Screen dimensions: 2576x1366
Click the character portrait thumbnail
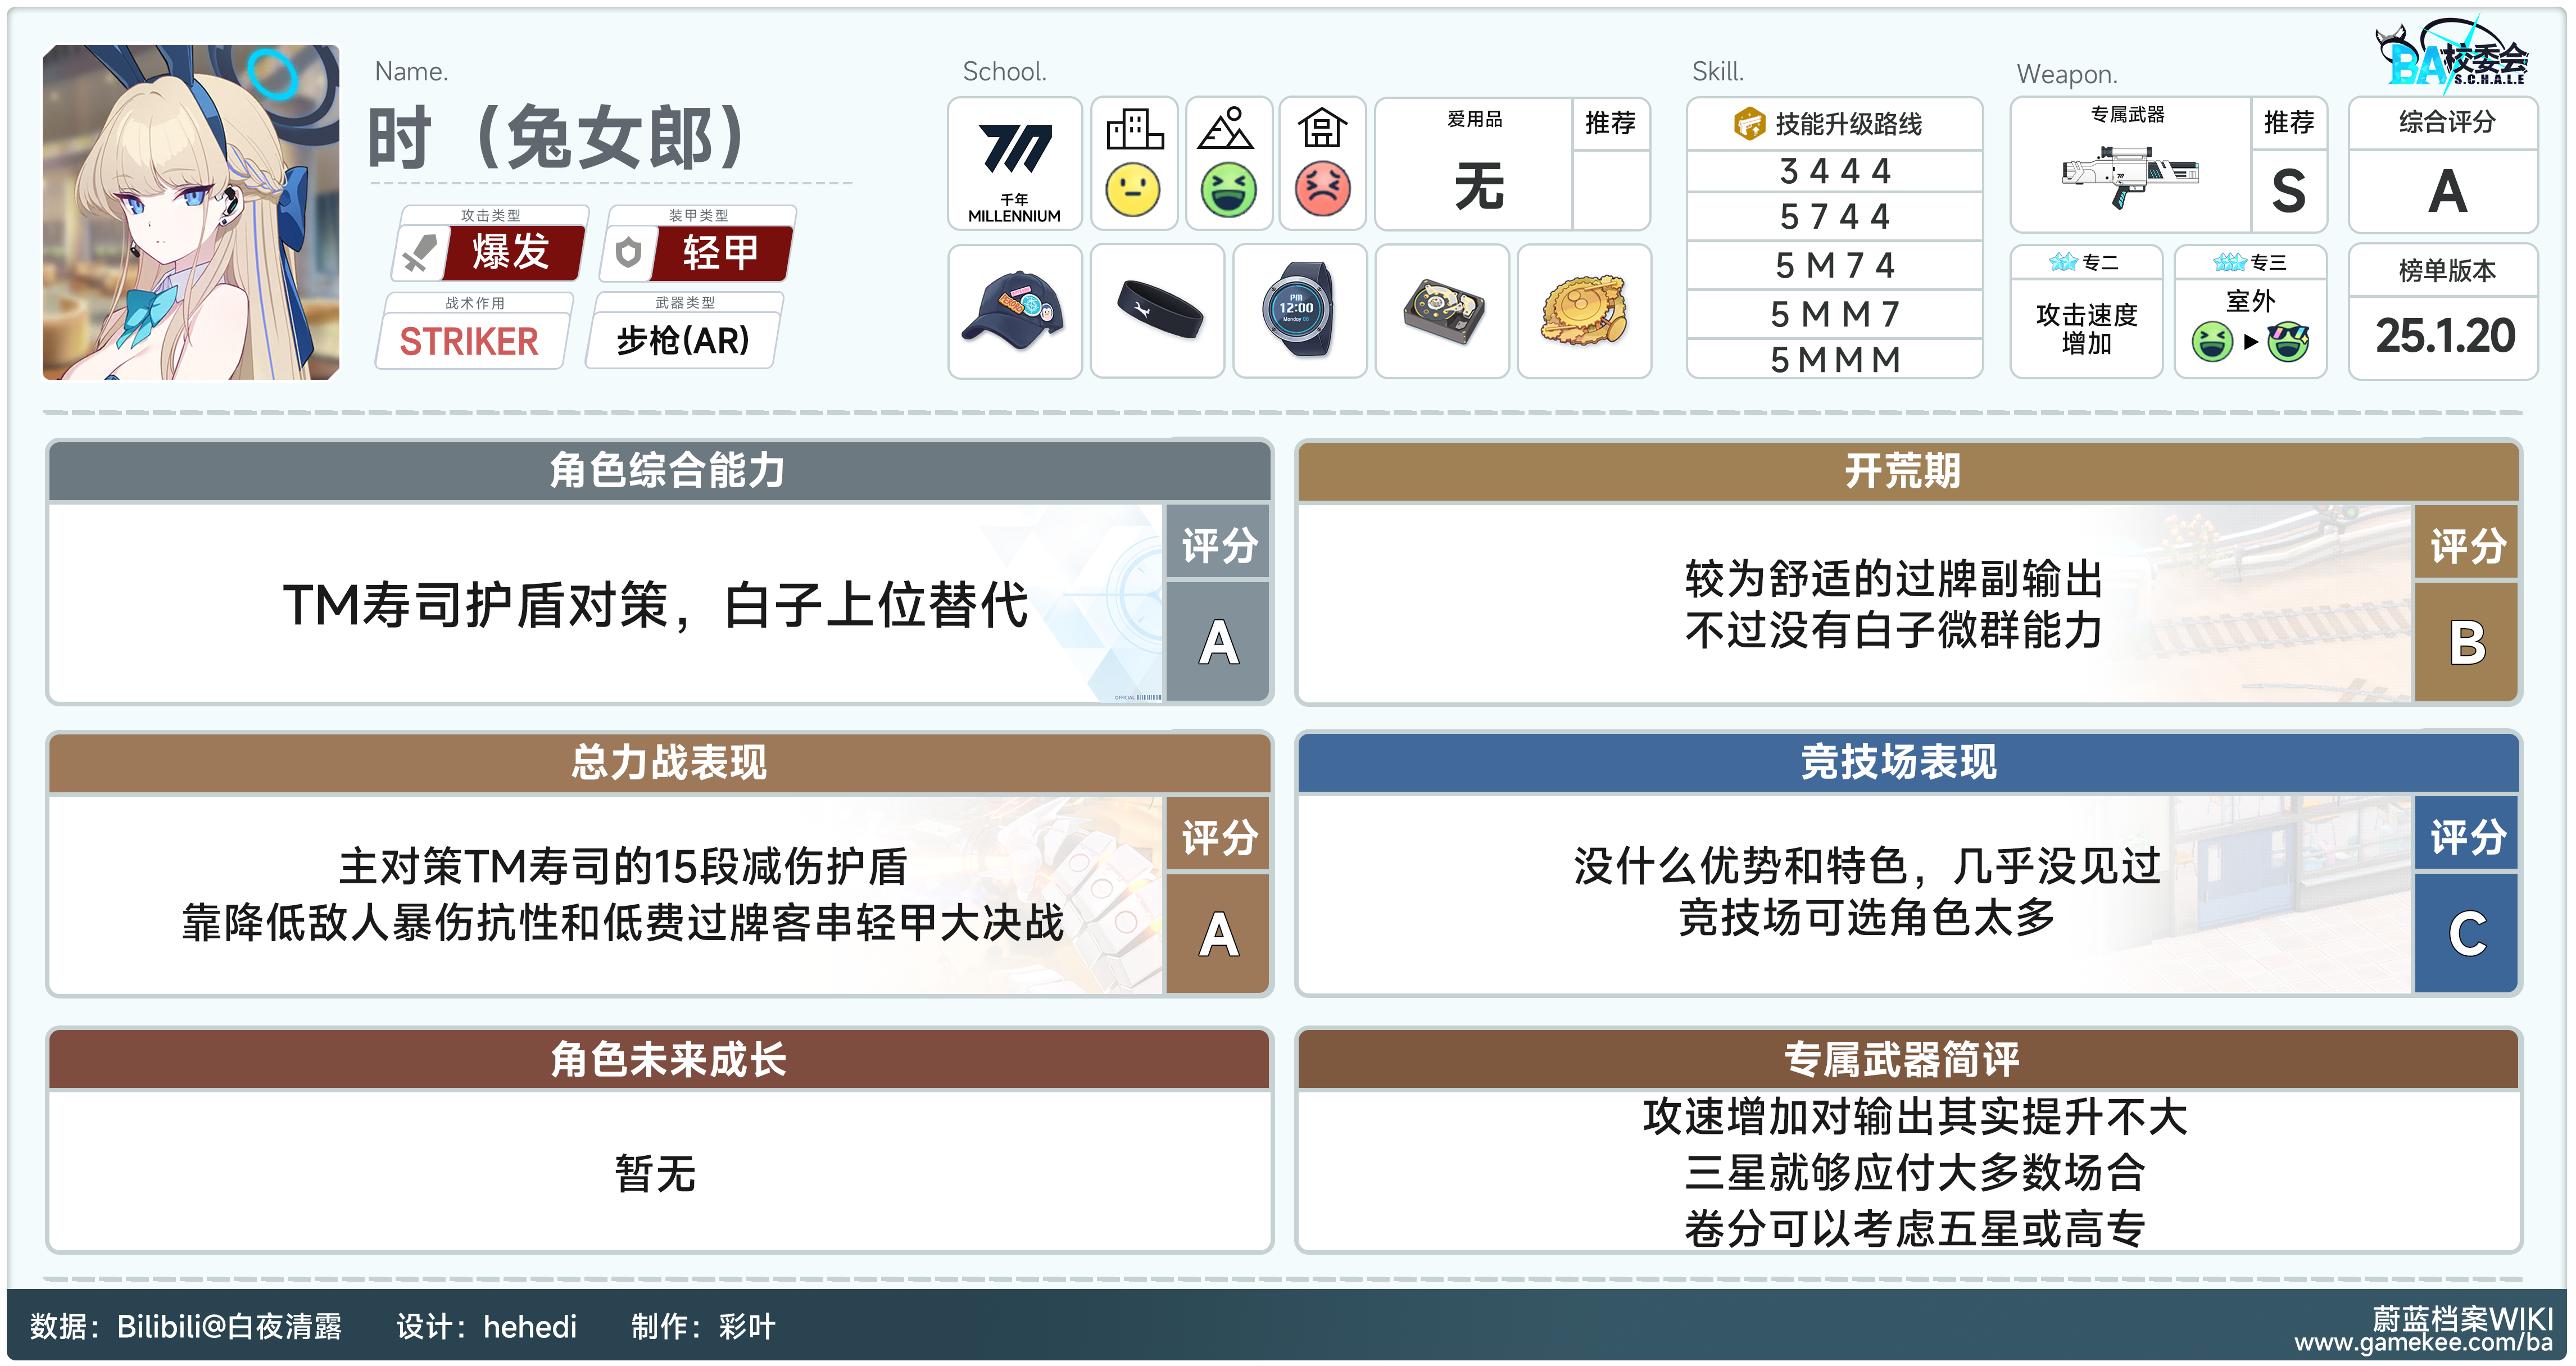pyautogui.click(x=191, y=212)
